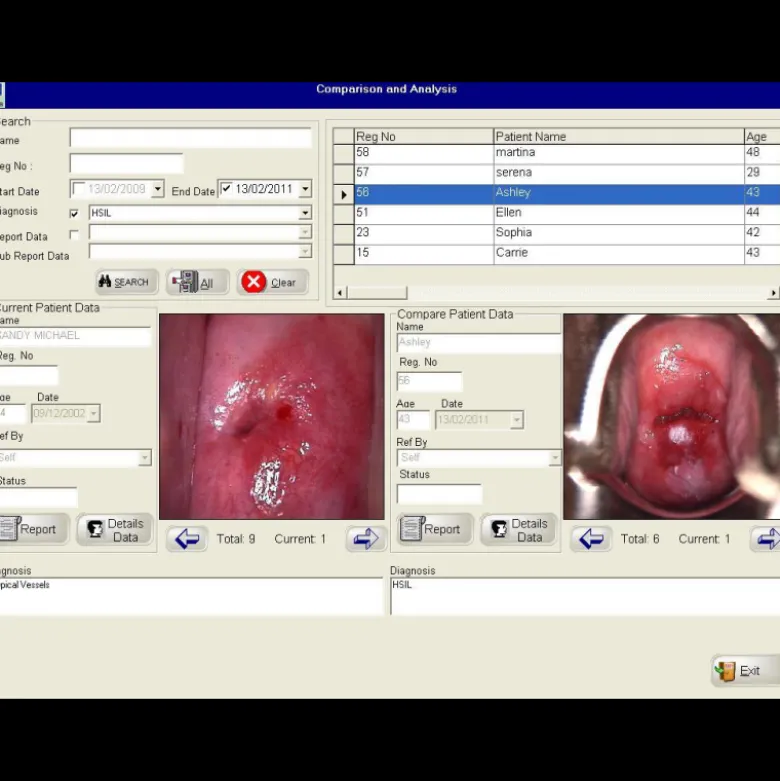
Task: Click the All records button
Action: point(197,282)
